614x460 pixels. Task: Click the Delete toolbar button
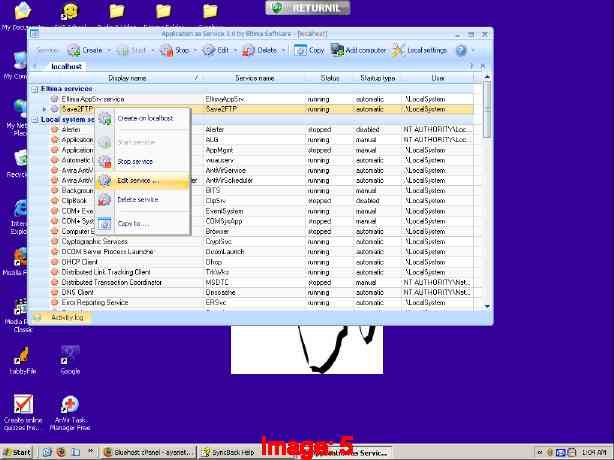260,50
